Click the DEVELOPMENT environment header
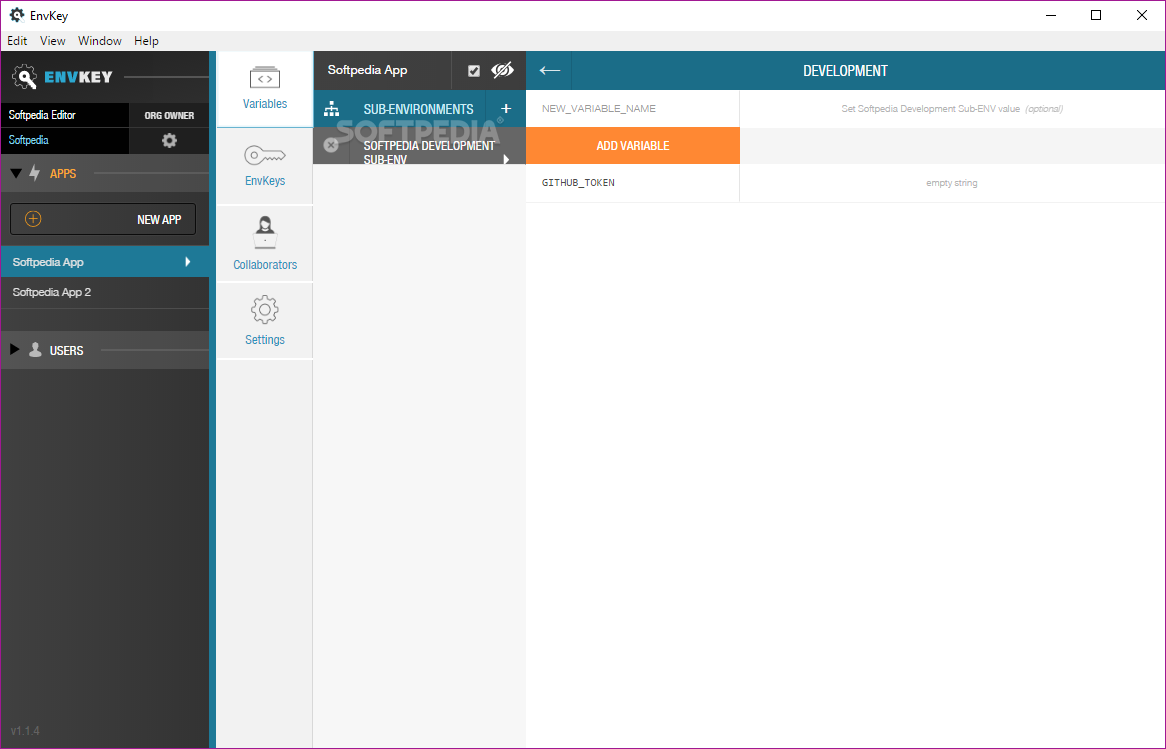 845,71
